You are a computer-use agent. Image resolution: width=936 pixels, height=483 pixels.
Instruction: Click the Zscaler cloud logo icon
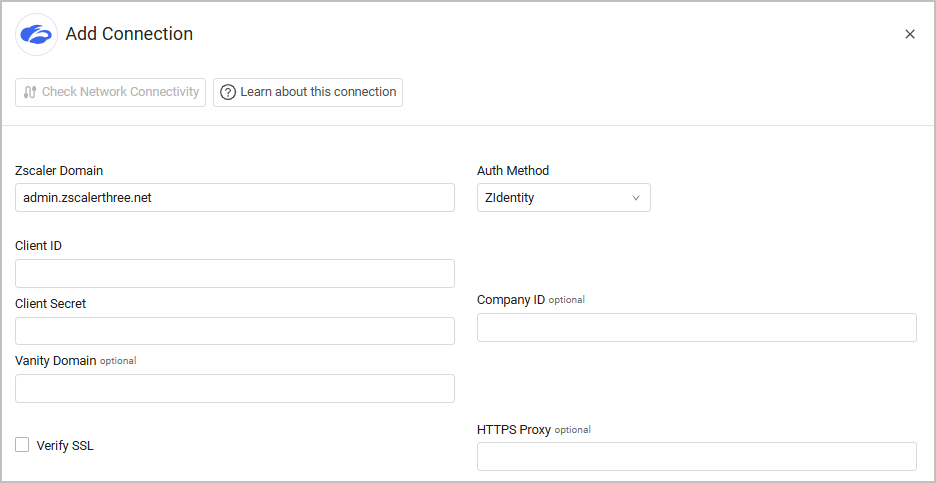pyautogui.click(x=36, y=34)
